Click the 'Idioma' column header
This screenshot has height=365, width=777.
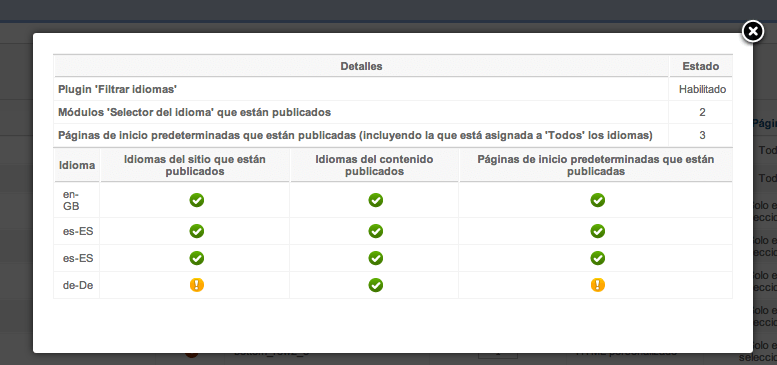pos(77,165)
